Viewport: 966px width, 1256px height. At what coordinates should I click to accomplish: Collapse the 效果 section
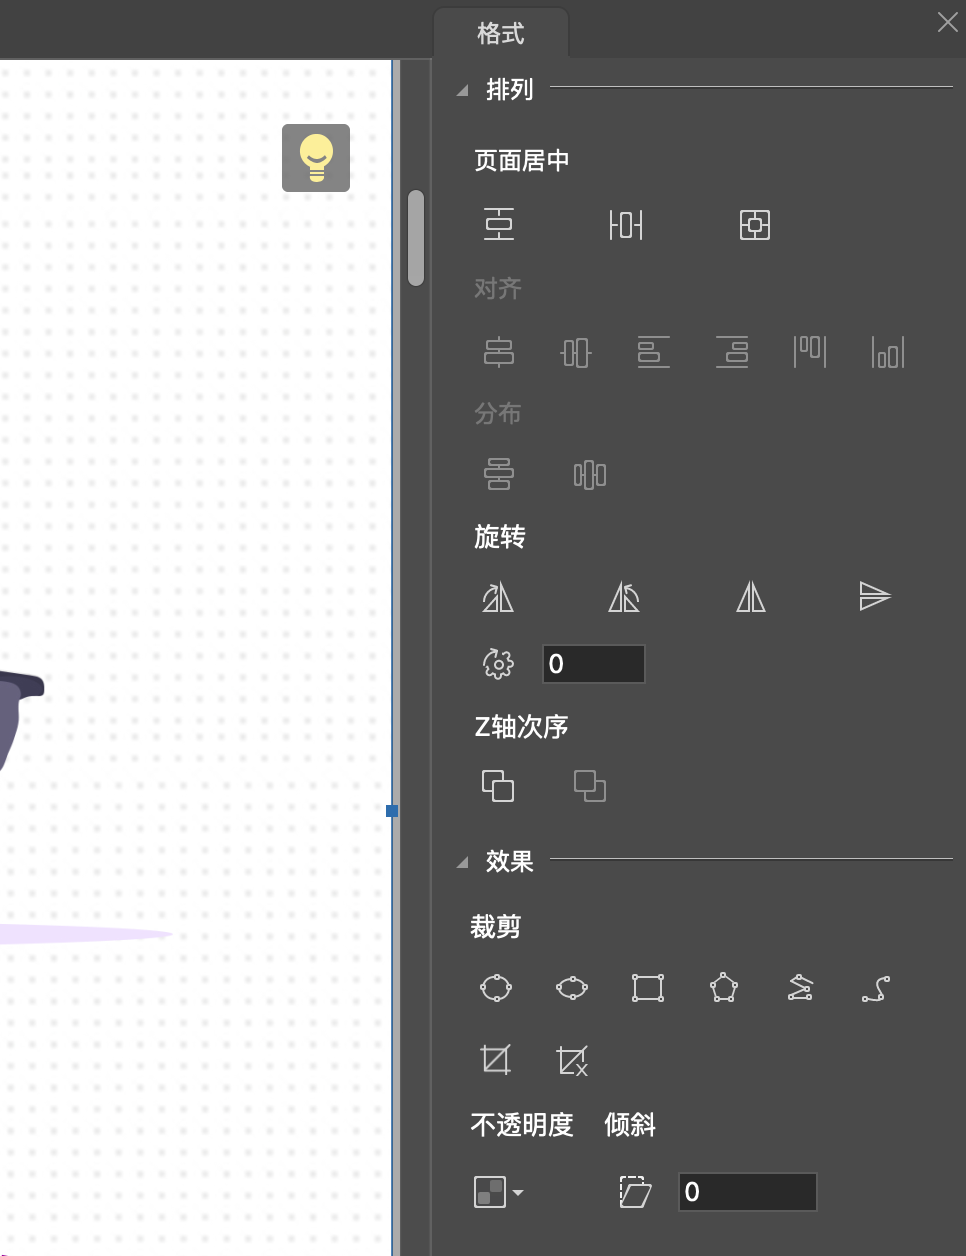coord(462,862)
